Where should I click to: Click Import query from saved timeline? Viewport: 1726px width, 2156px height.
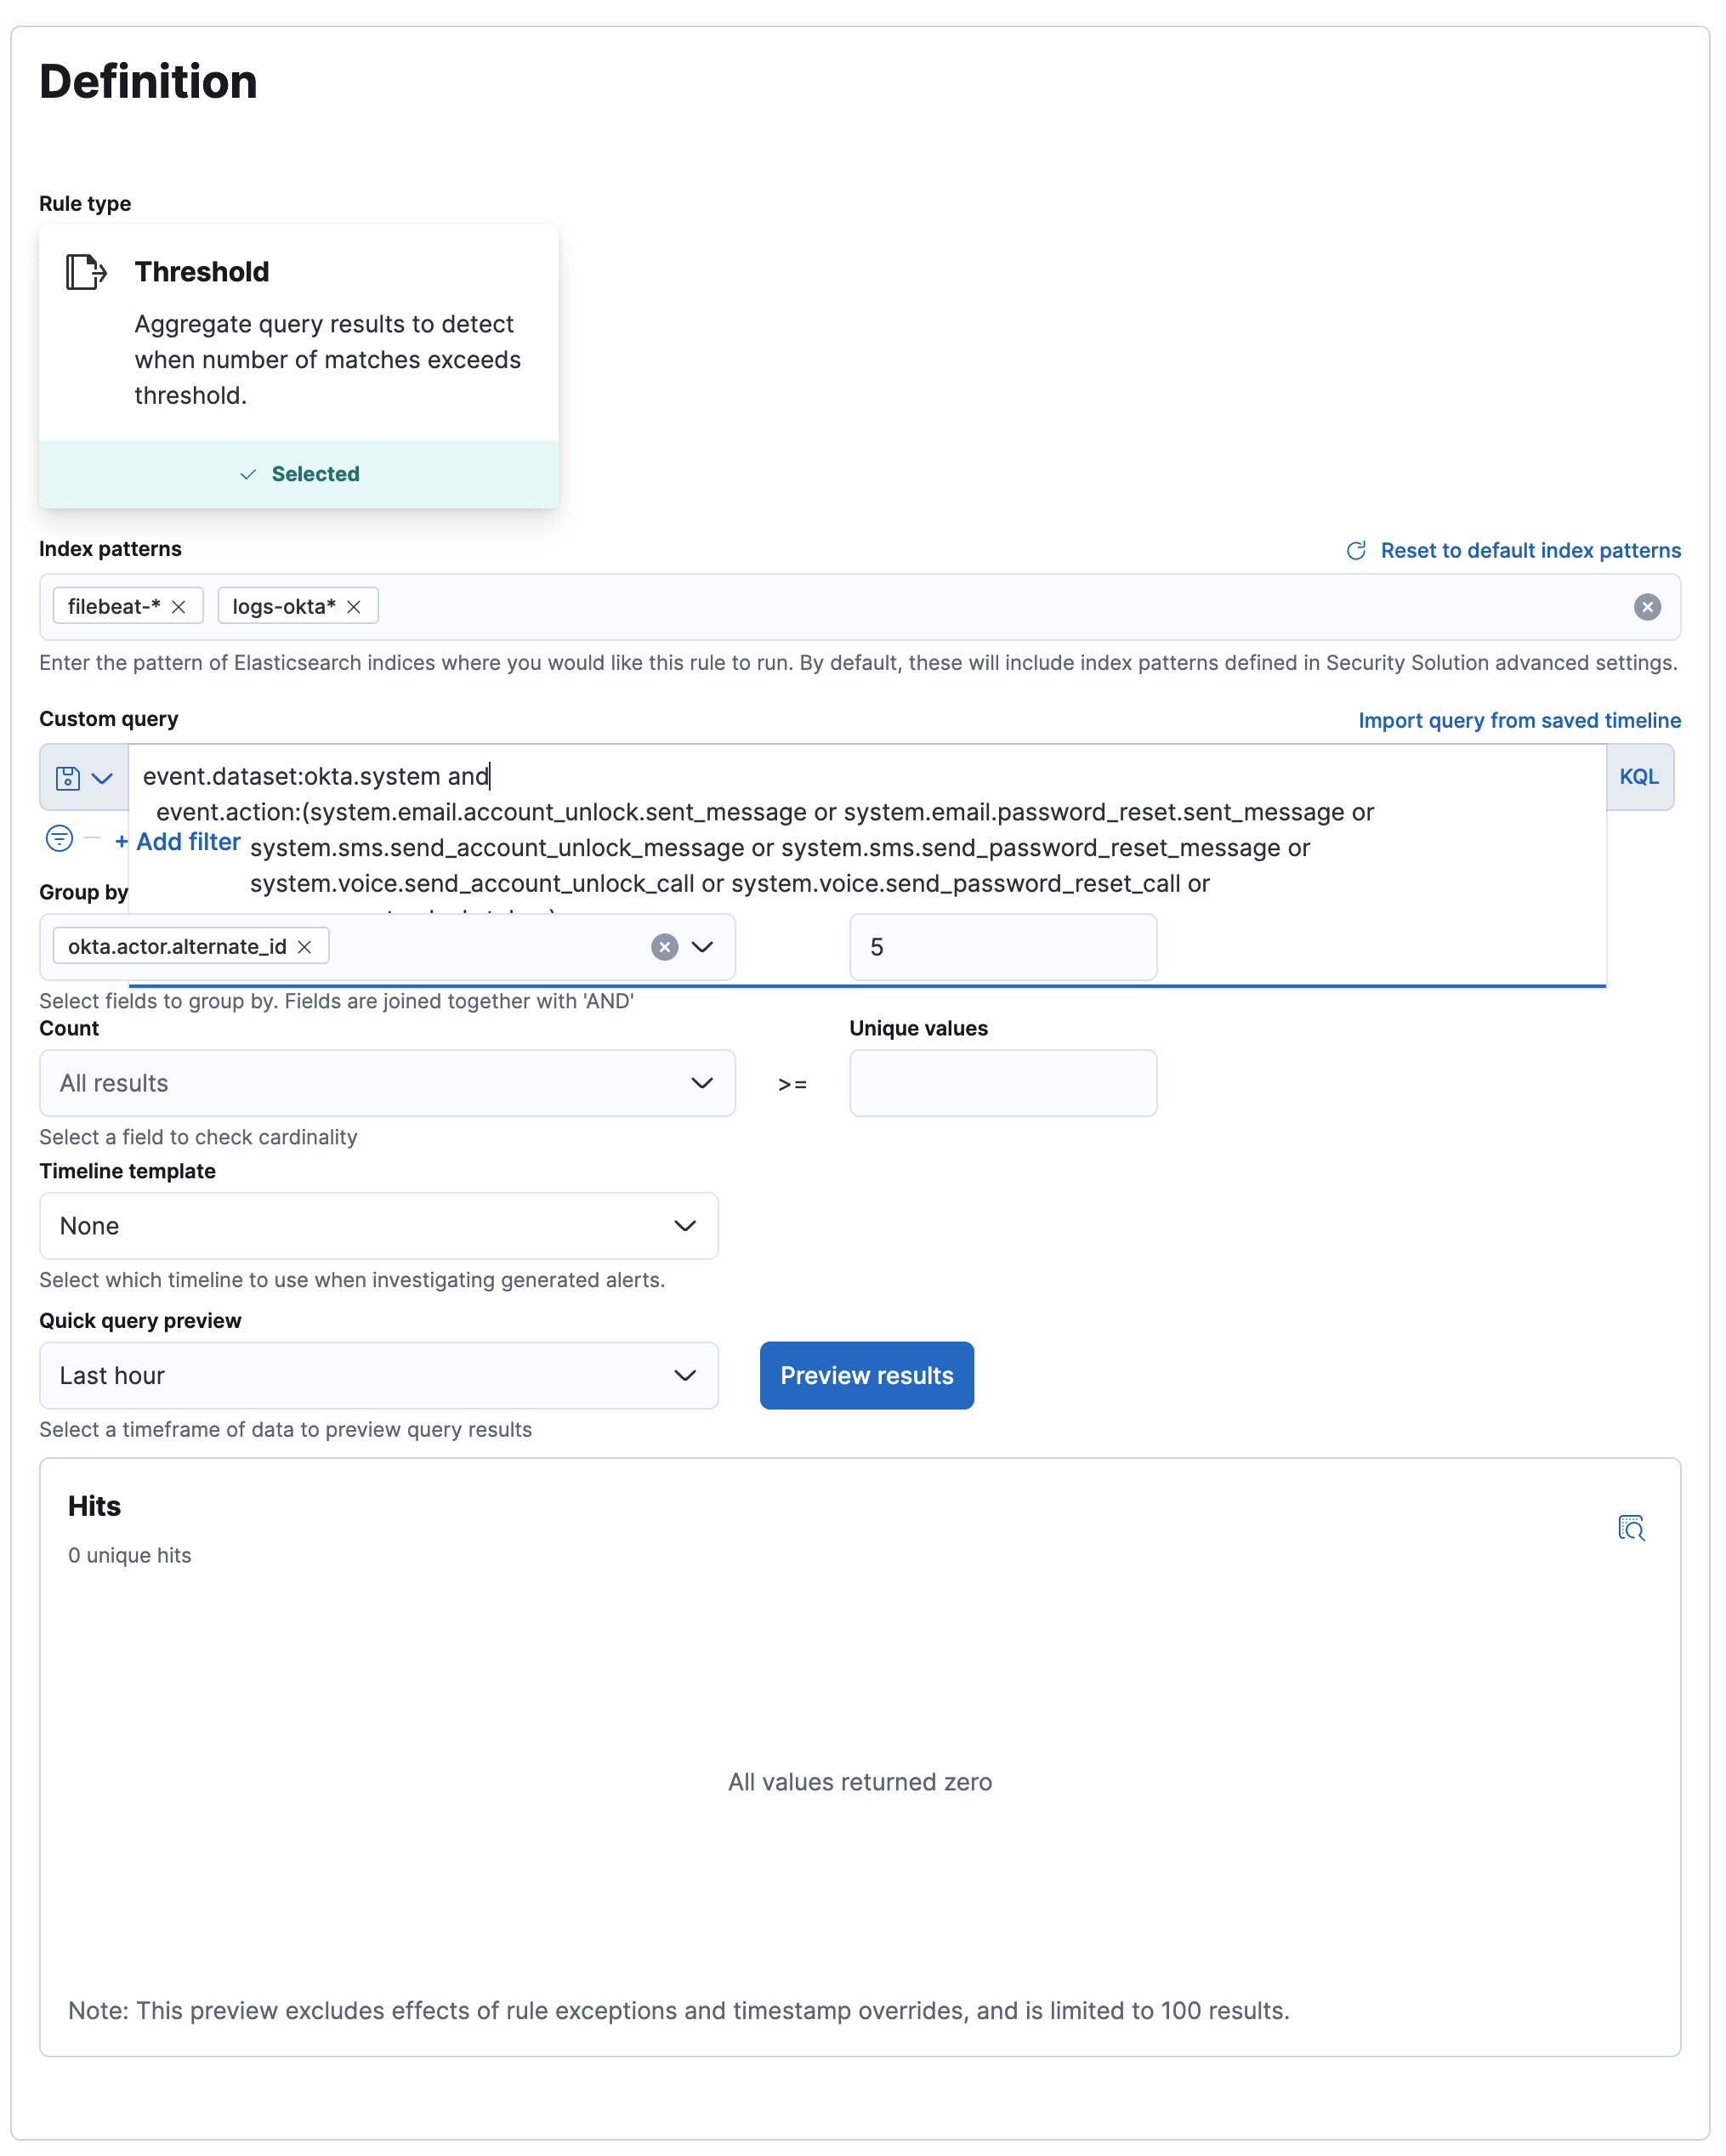coord(1519,720)
